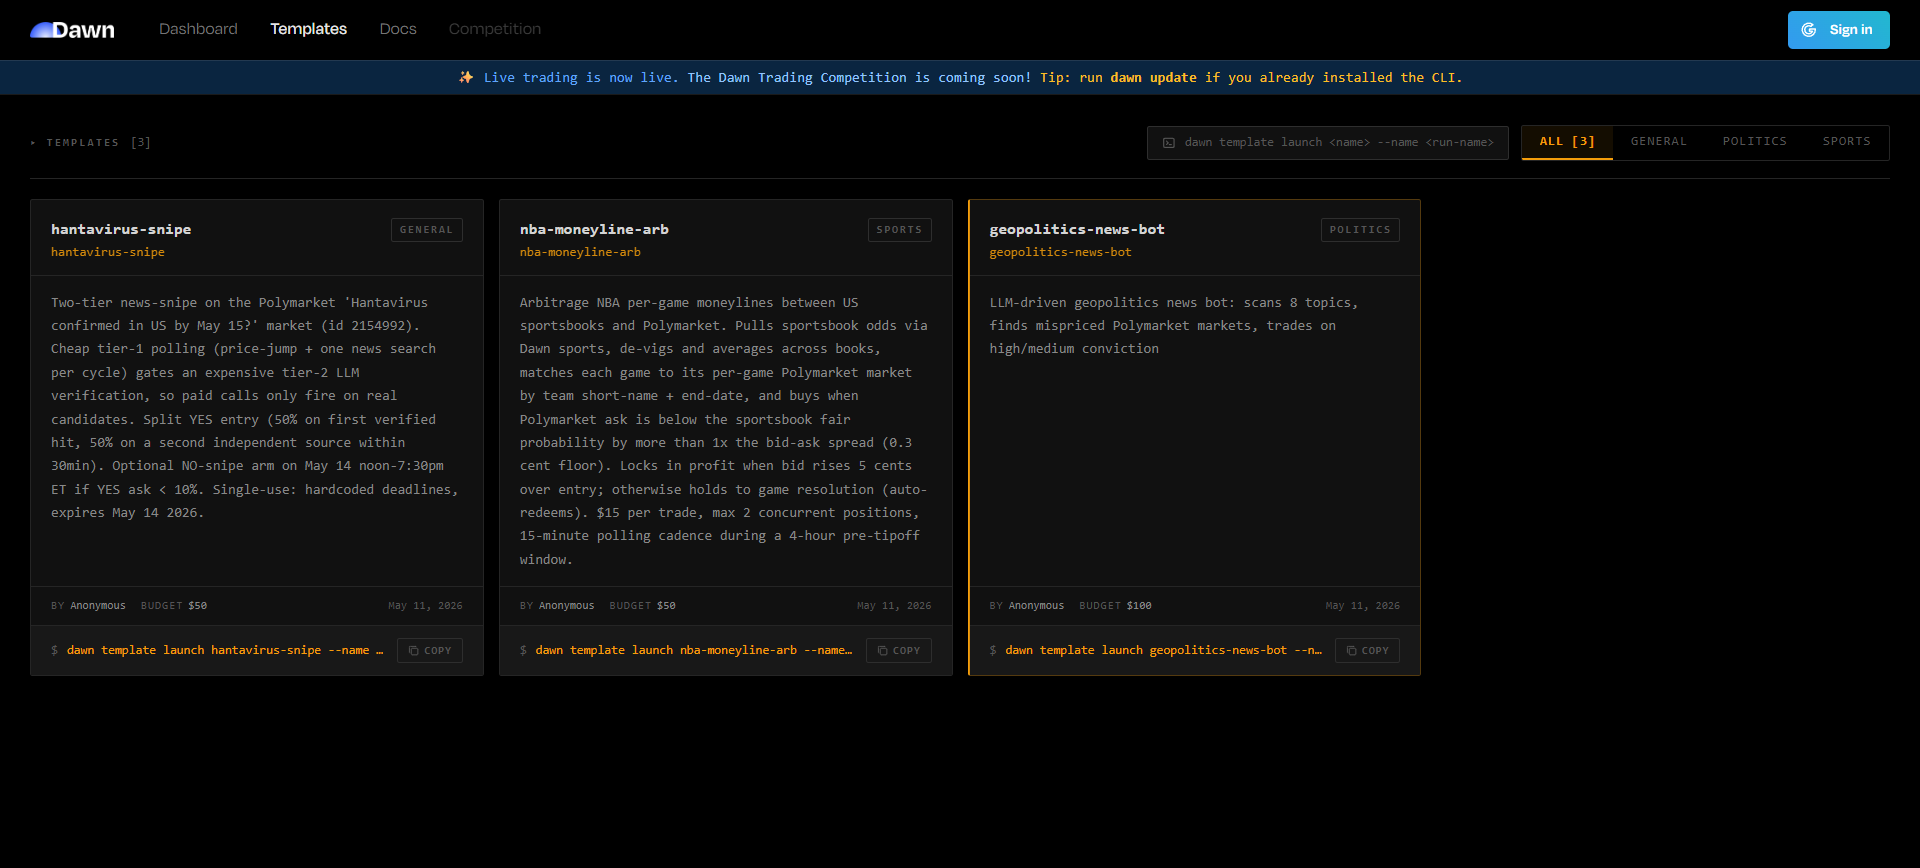Open the Competition nav item
Image resolution: width=1920 pixels, height=868 pixels.
coord(495,29)
